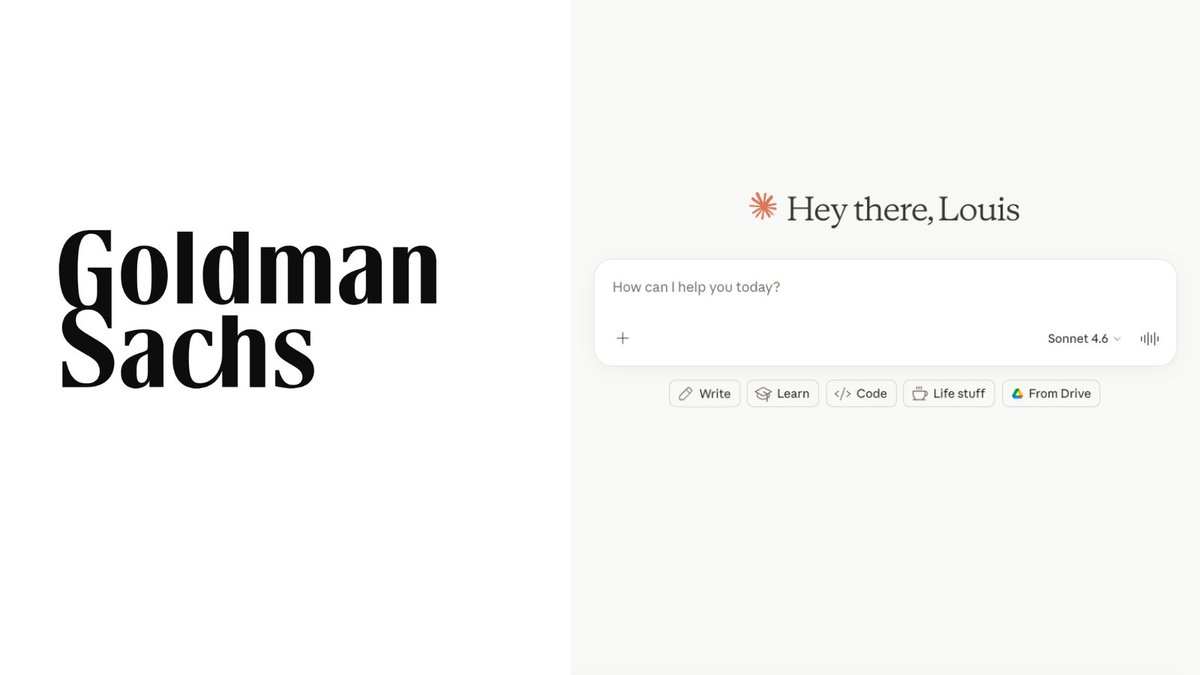This screenshot has height=675, width=1200.
Task: Expand the chevron beside Sonnet 4.6
Action: pyautogui.click(x=1117, y=339)
